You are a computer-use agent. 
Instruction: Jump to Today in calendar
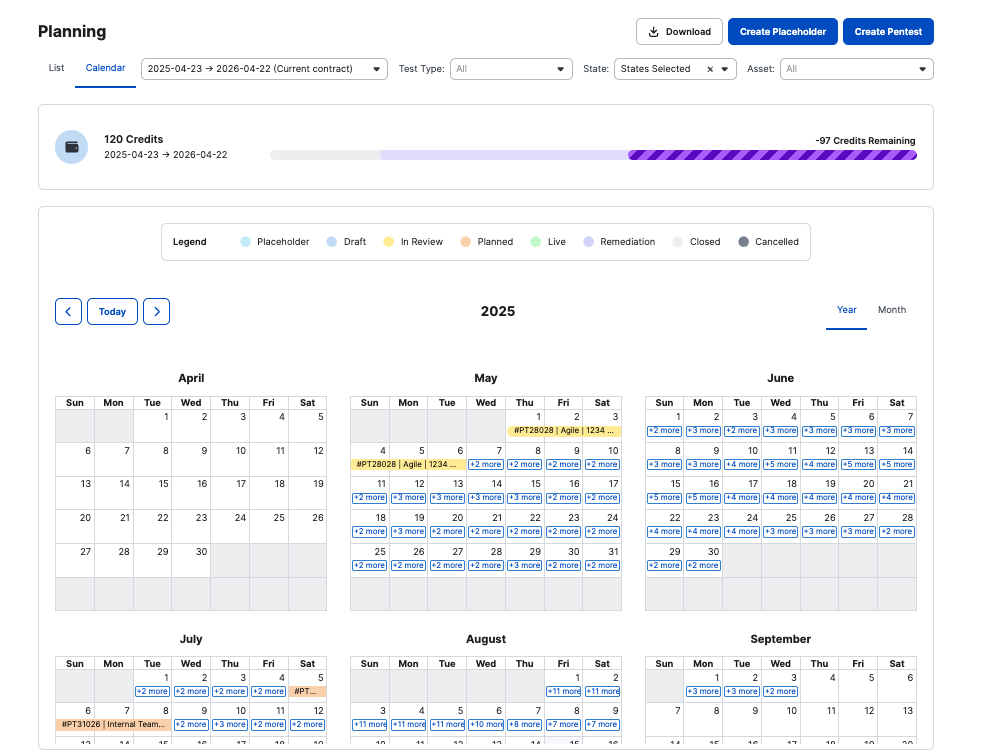tap(112, 311)
